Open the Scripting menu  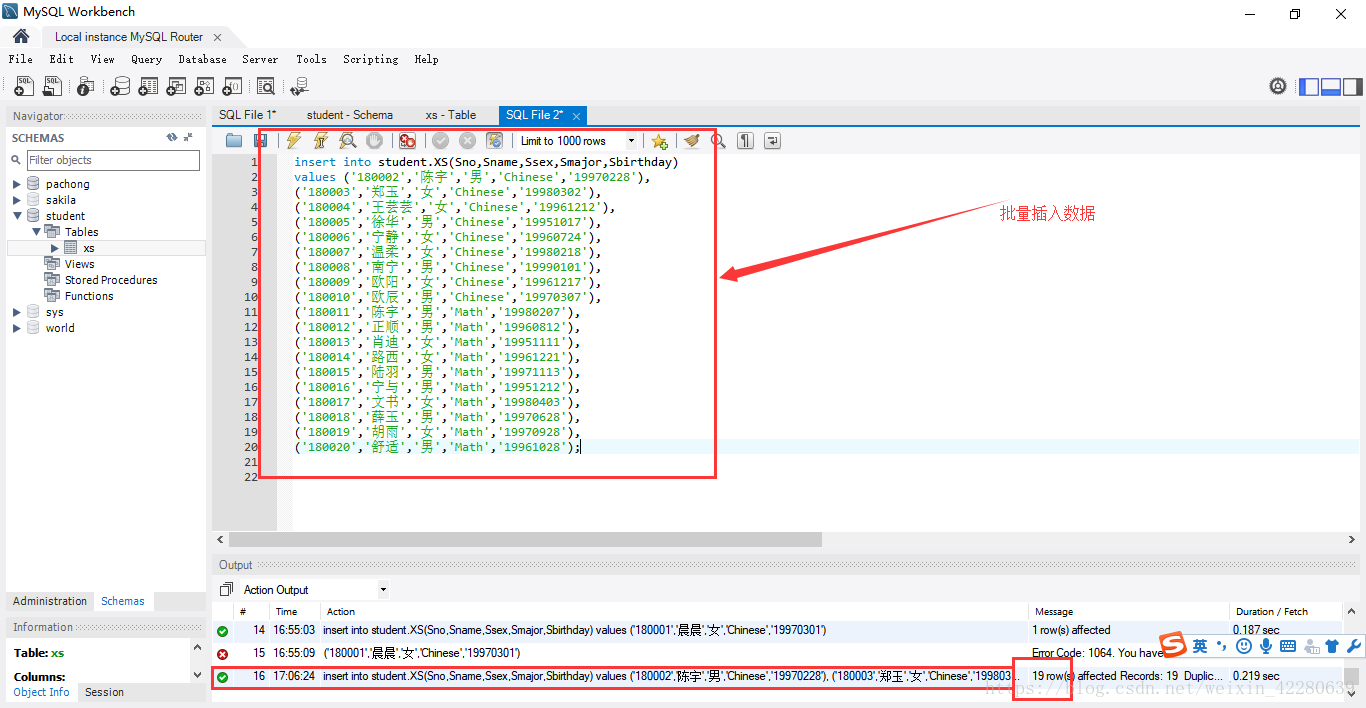click(x=371, y=59)
